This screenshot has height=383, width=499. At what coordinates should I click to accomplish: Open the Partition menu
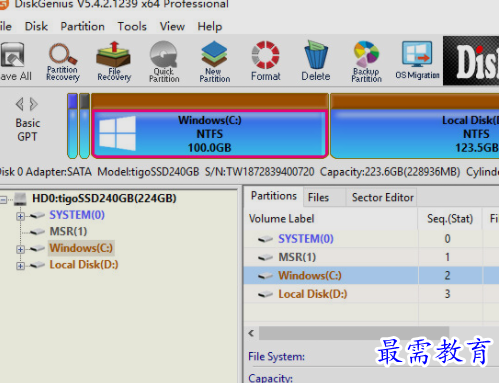[x=82, y=26]
